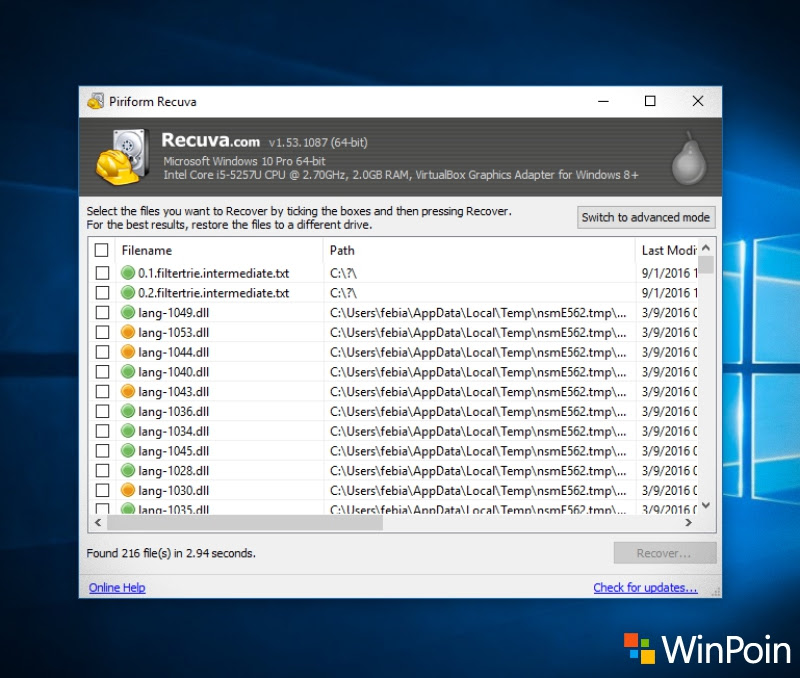
Task: Tick checkbox for lang-1045.dll
Action: pyautogui.click(x=102, y=450)
